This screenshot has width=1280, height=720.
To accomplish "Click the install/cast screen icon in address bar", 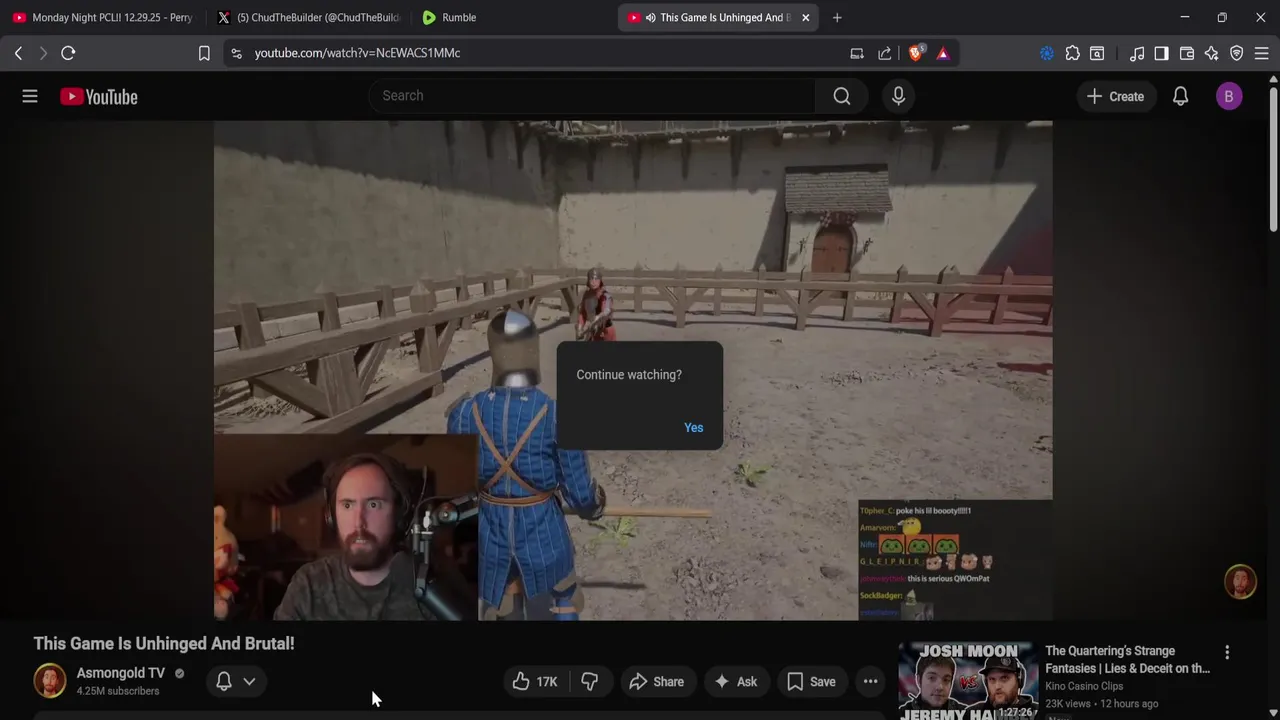I will click(857, 53).
